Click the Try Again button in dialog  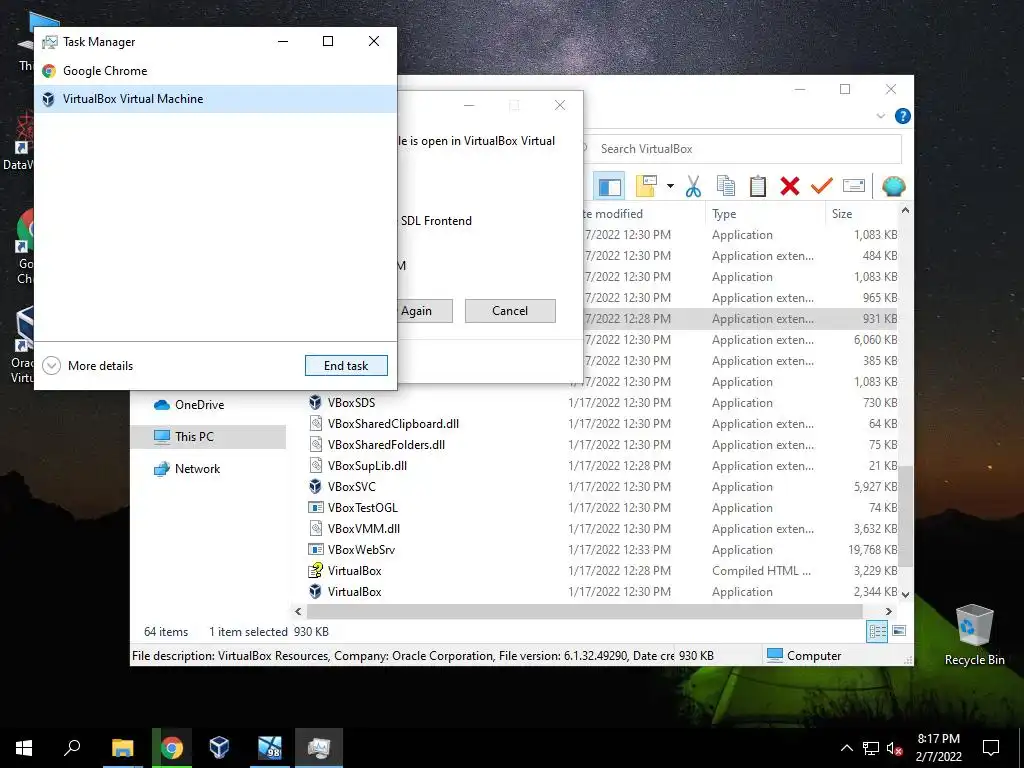point(424,311)
